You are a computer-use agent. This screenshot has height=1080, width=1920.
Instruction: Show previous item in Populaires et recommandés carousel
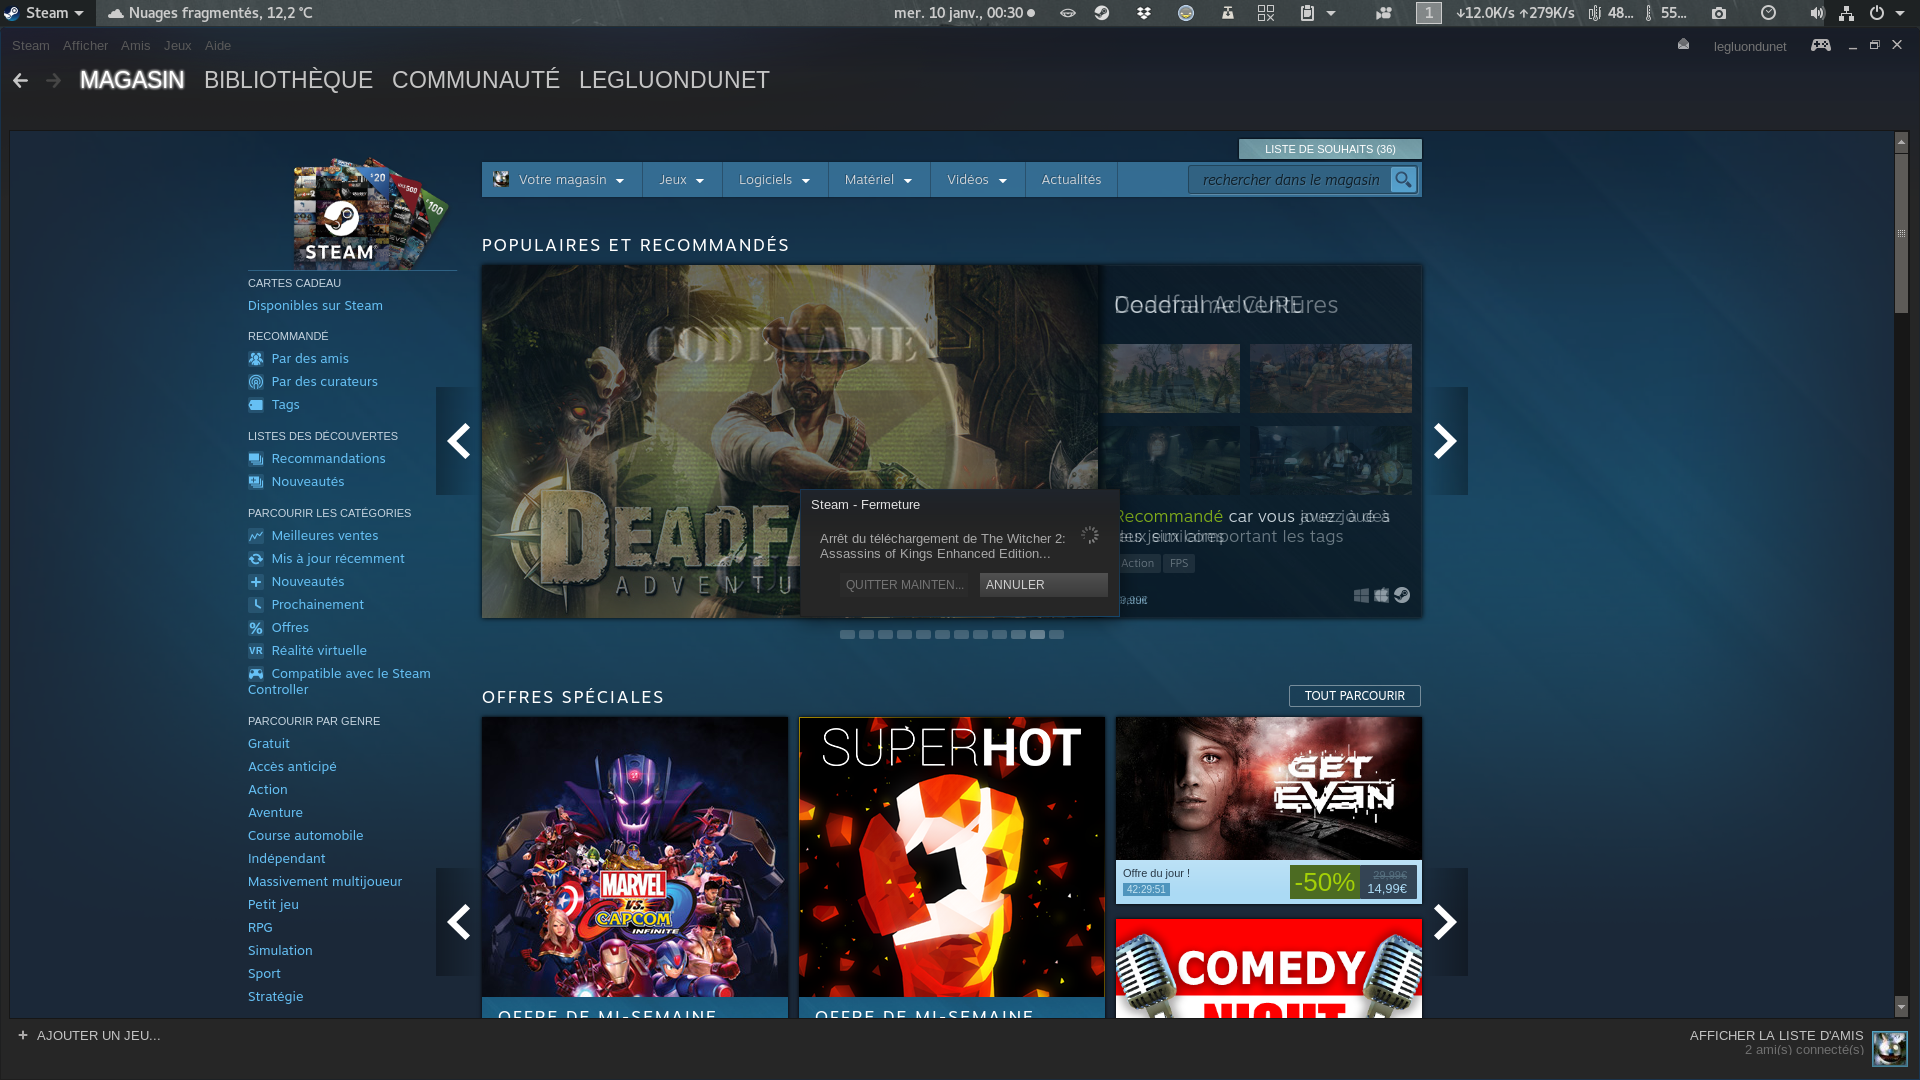[458, 441]
